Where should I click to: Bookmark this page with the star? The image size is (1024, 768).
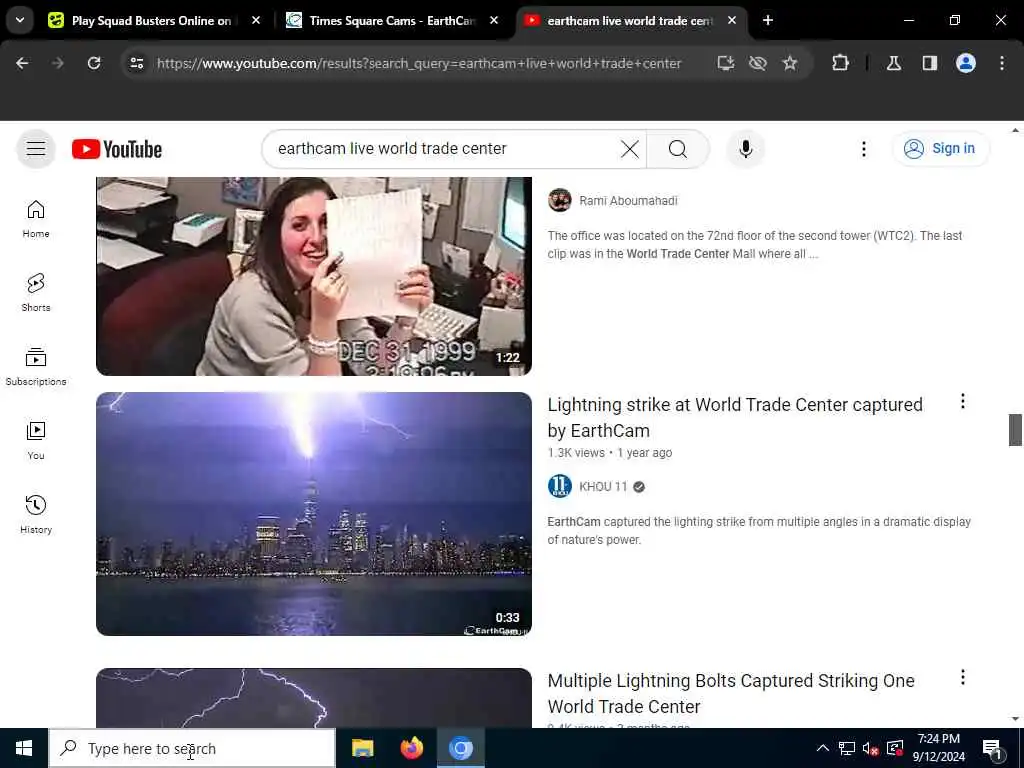pyautogui.click(x=790, y=63)
